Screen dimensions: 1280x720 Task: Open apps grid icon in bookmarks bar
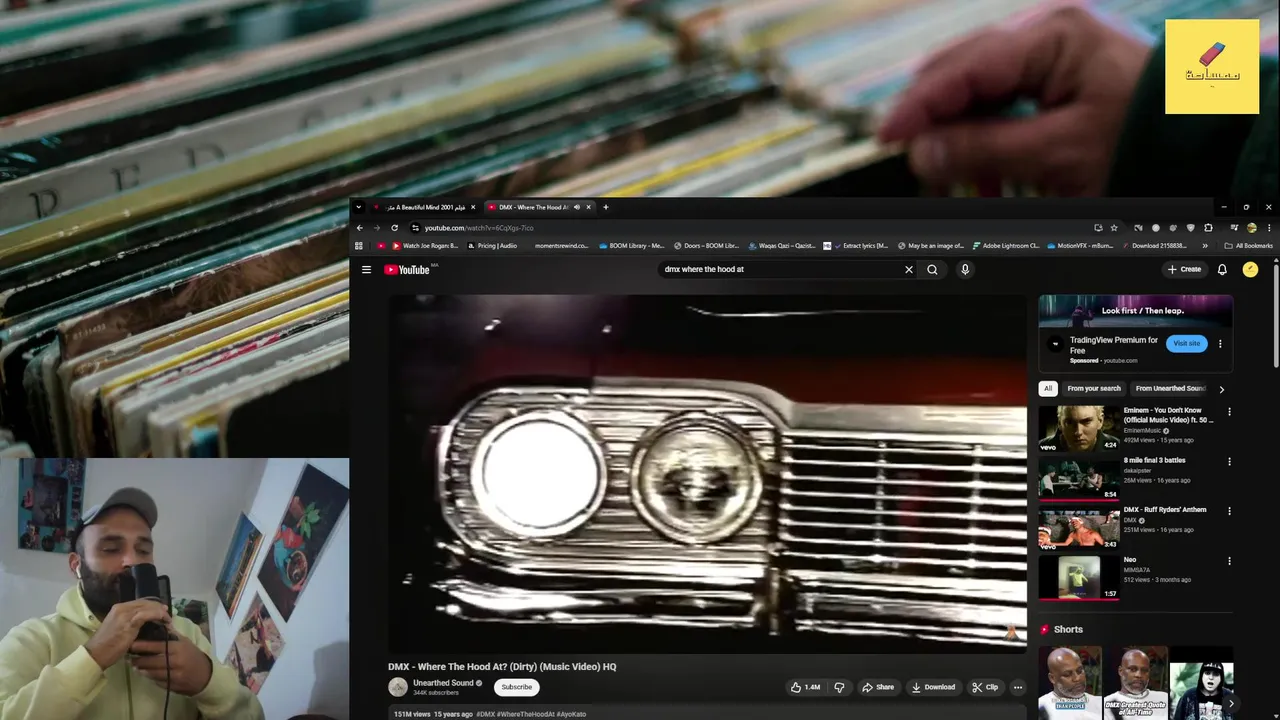(x=359, y=245)
